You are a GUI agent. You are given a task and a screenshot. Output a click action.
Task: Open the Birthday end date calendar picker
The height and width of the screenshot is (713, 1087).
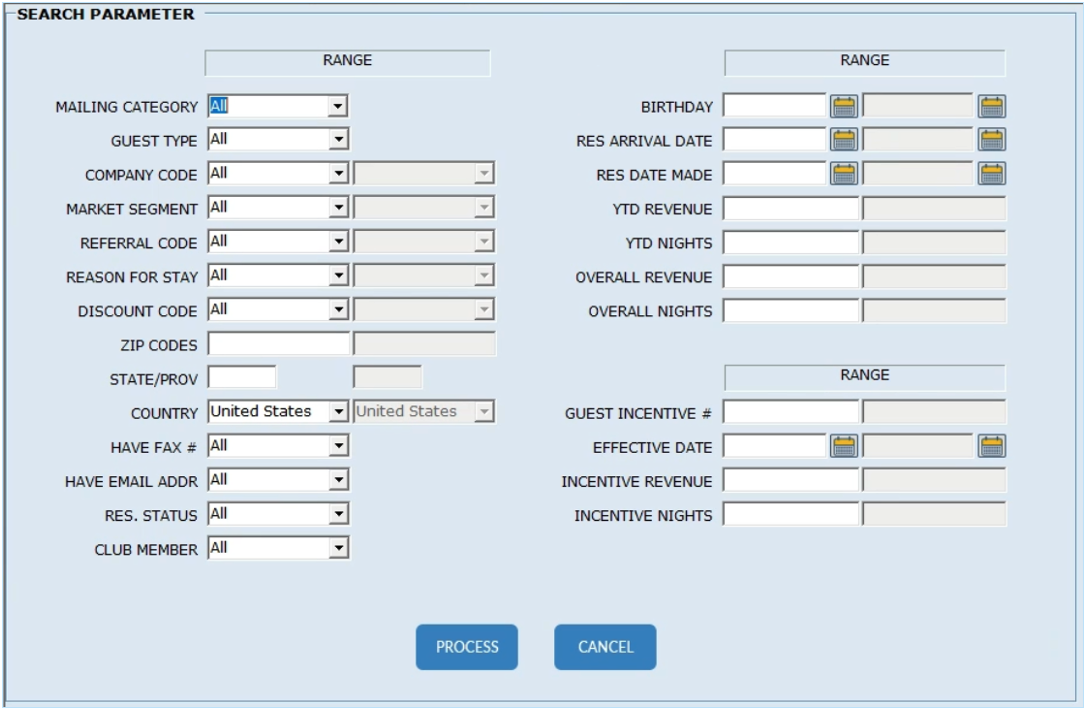point(991,106)
